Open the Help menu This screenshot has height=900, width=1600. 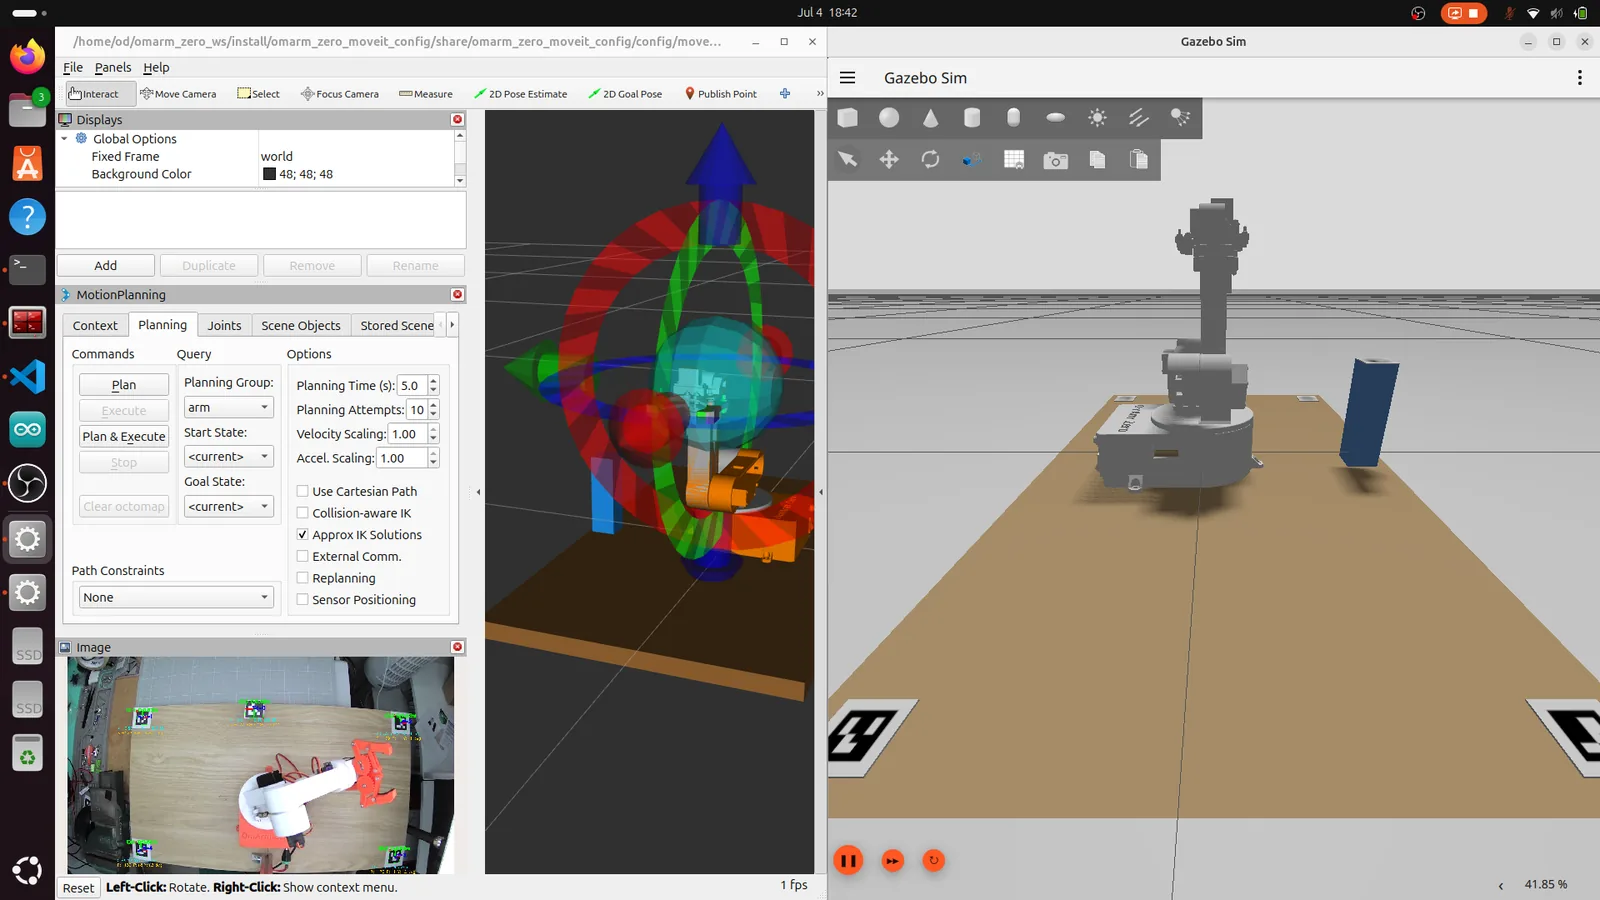coord(156,68)
